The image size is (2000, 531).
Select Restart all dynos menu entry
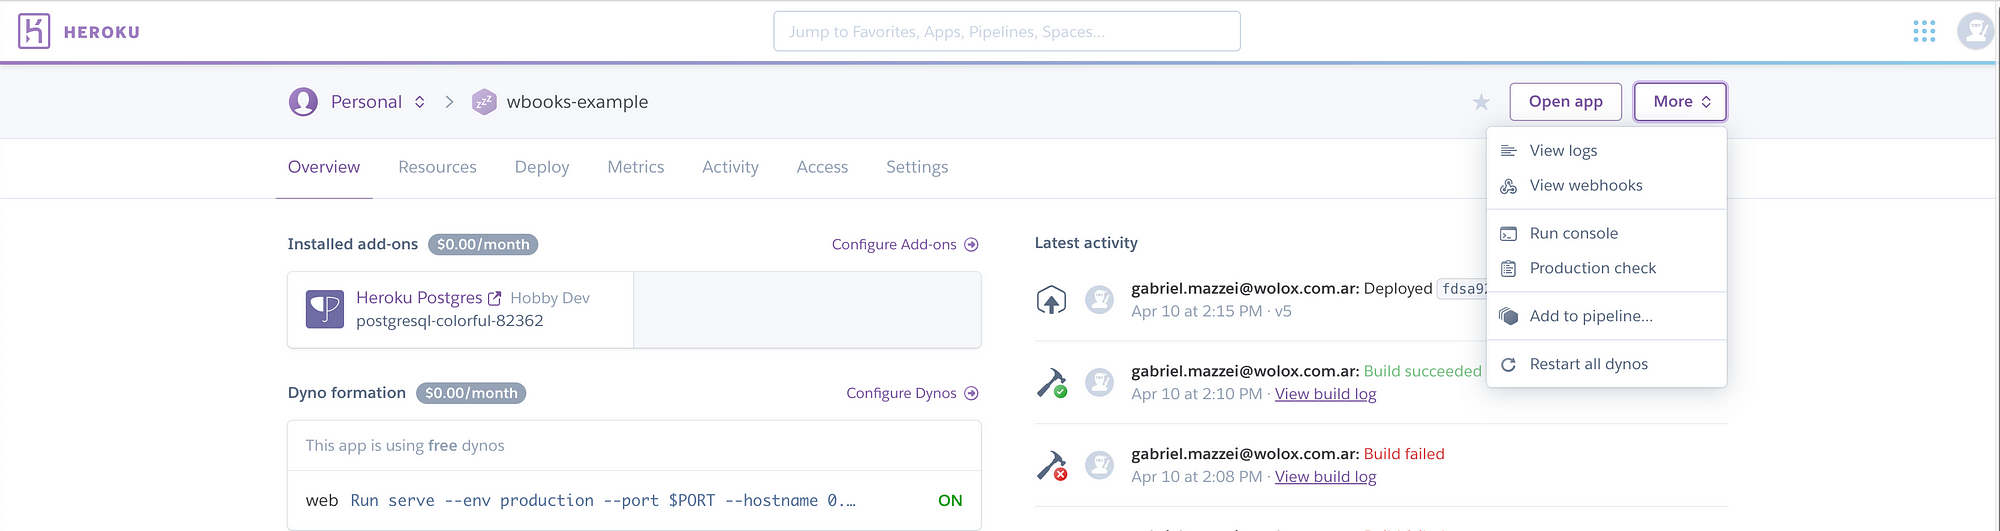(x=1606, y=365)
